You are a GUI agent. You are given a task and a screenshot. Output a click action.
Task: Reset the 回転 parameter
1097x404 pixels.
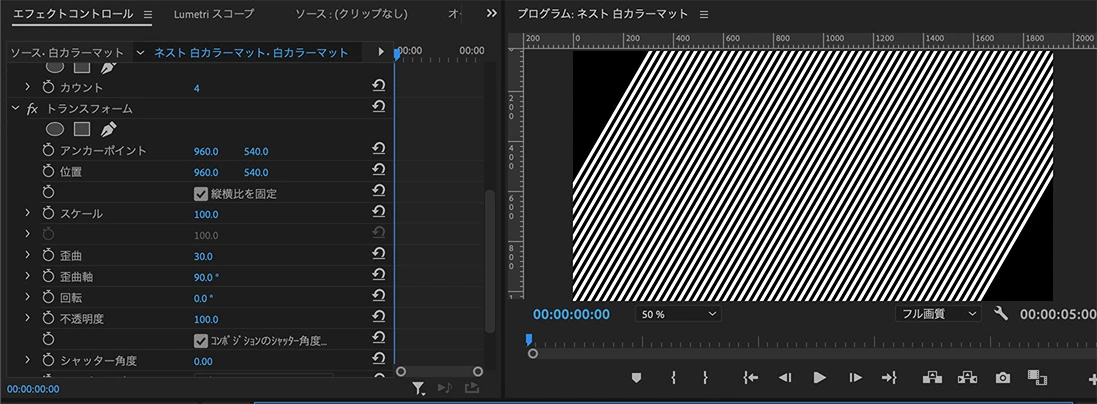(x=378, y=296)
